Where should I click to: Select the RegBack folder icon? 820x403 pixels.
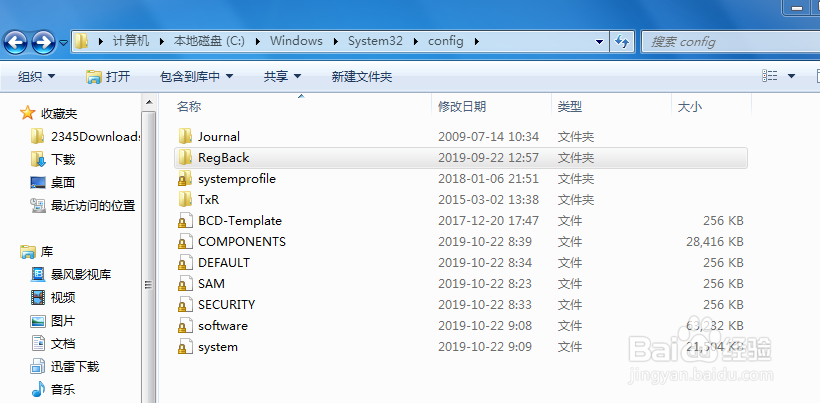coord(185,157)
